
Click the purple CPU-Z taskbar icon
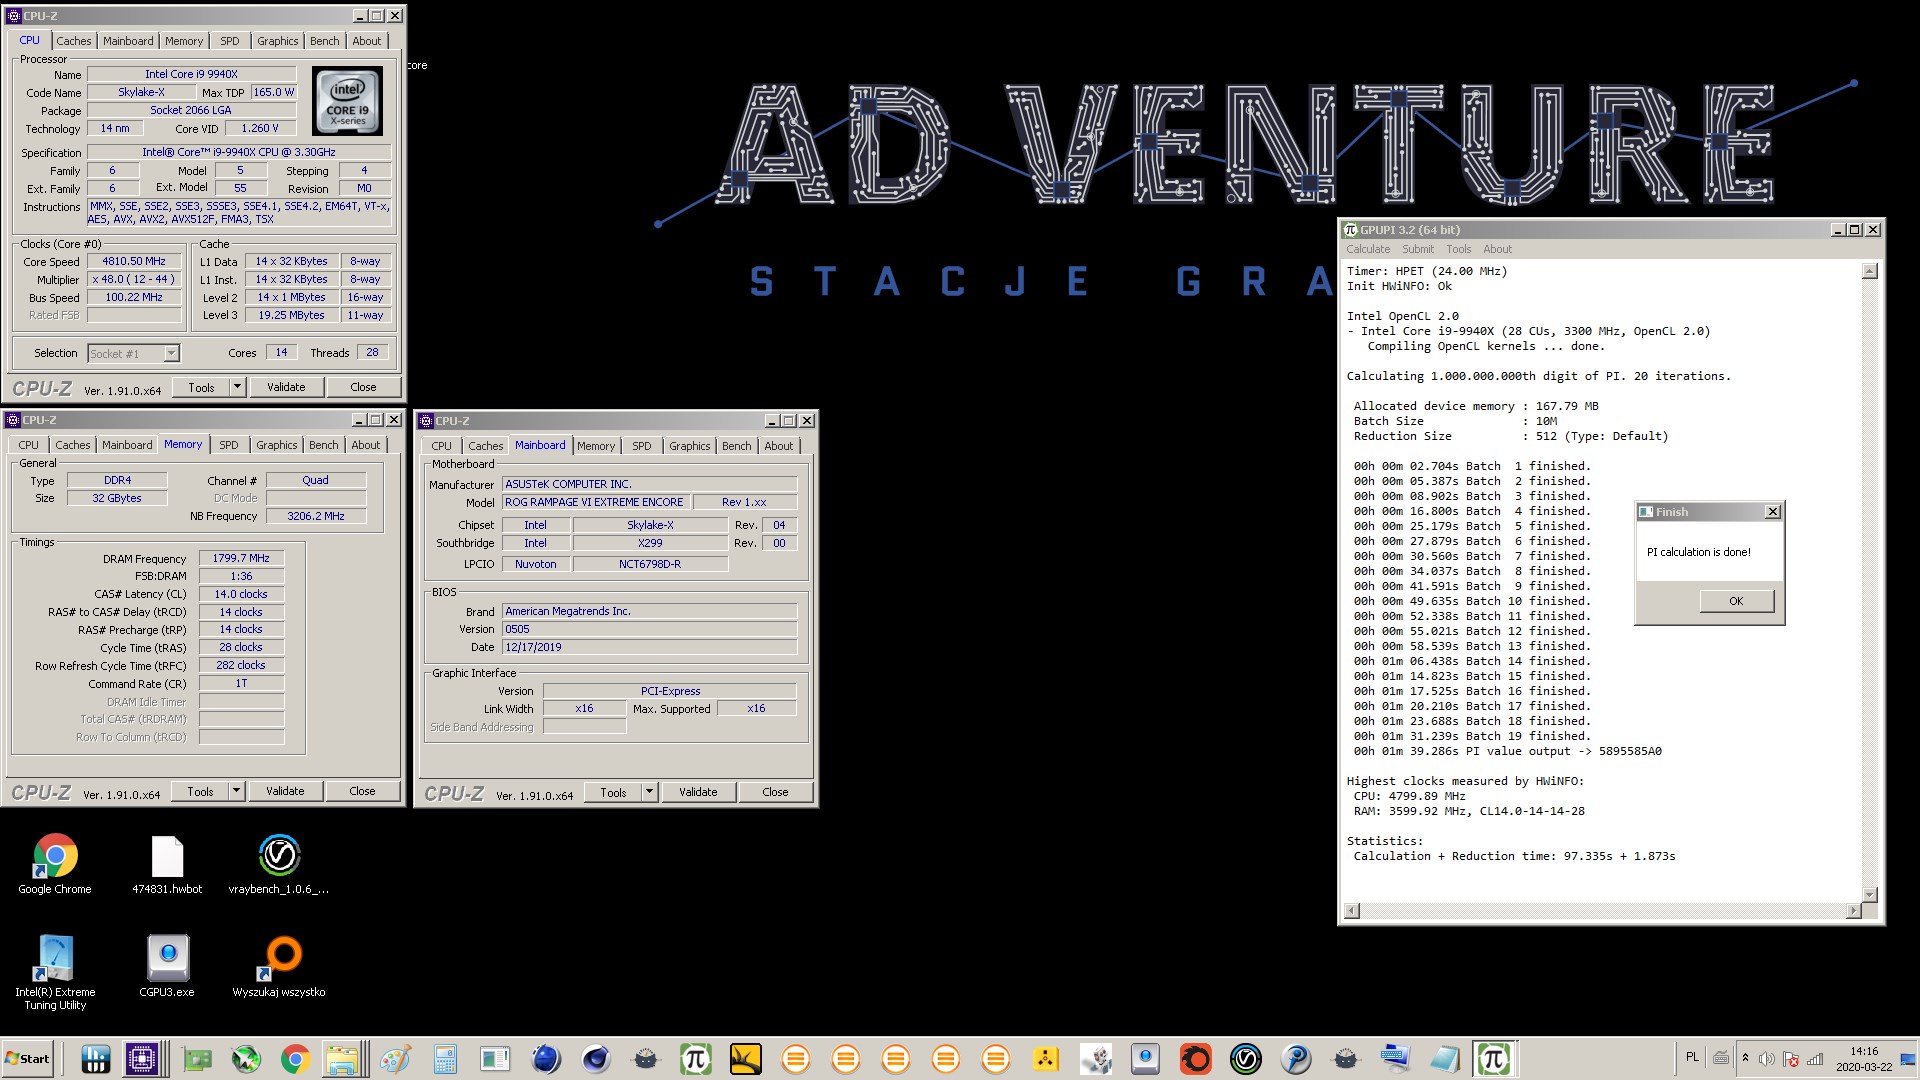(142, 1059)
